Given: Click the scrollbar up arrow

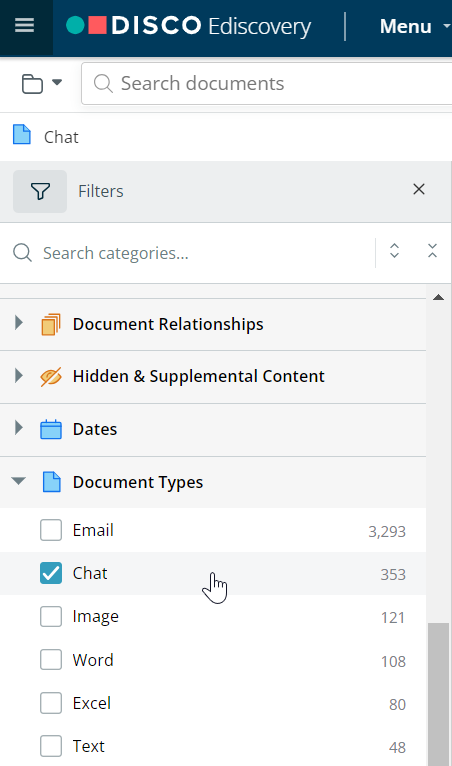Looking at the screenshot, I should pos(438,297).
